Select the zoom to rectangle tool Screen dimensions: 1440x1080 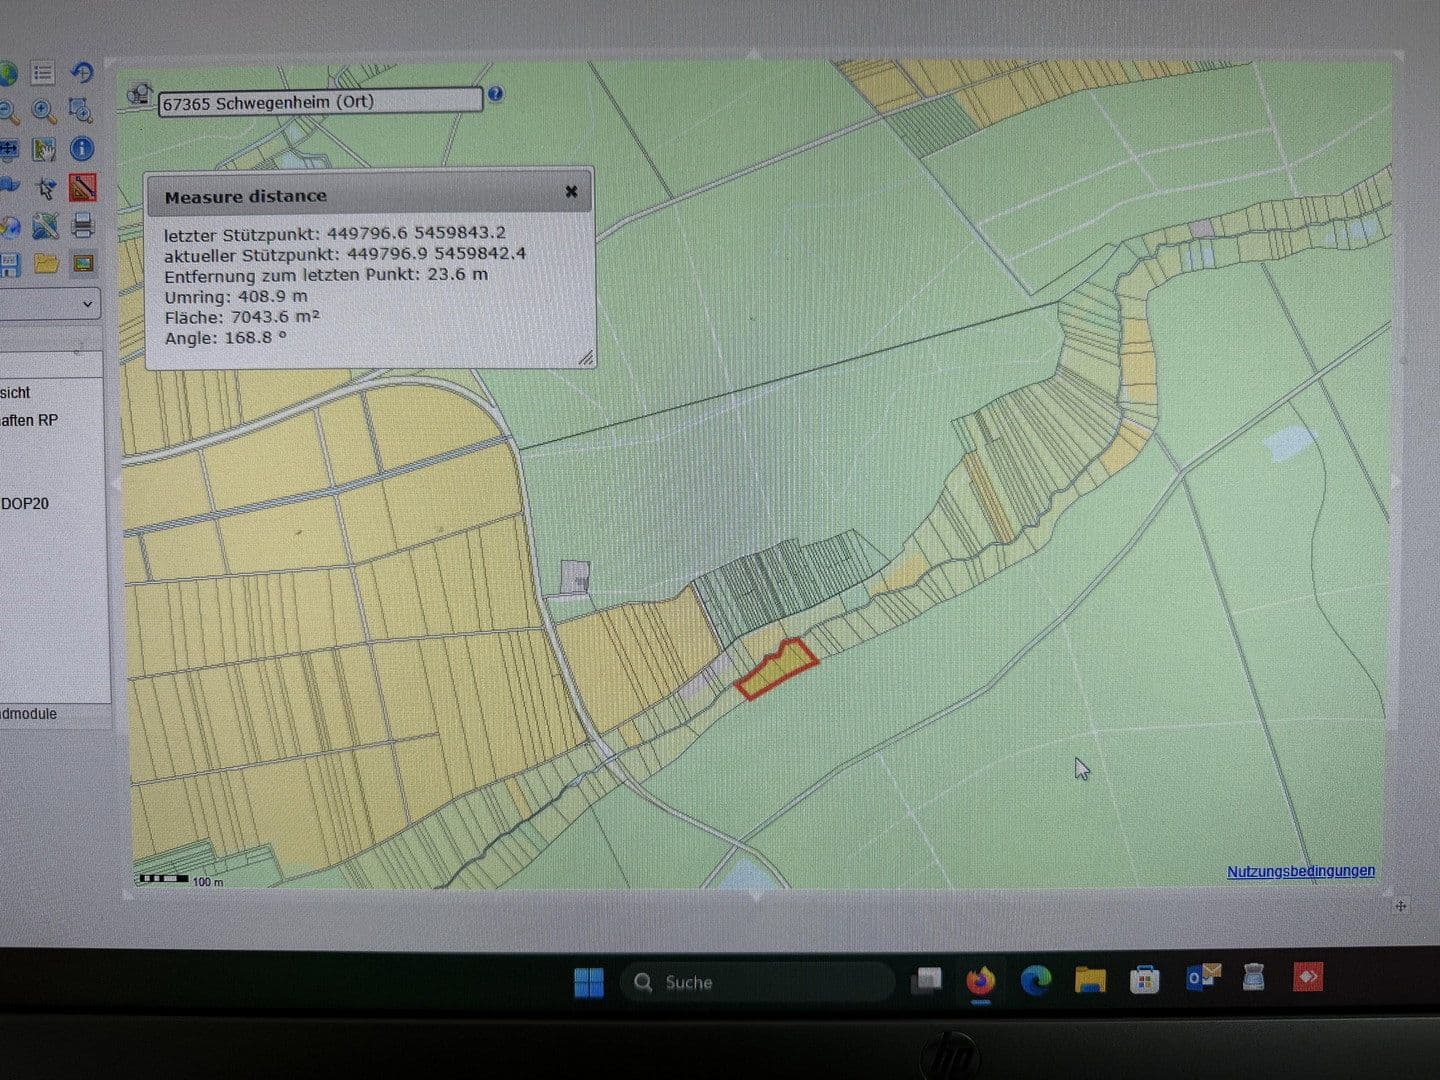[81, 110]
